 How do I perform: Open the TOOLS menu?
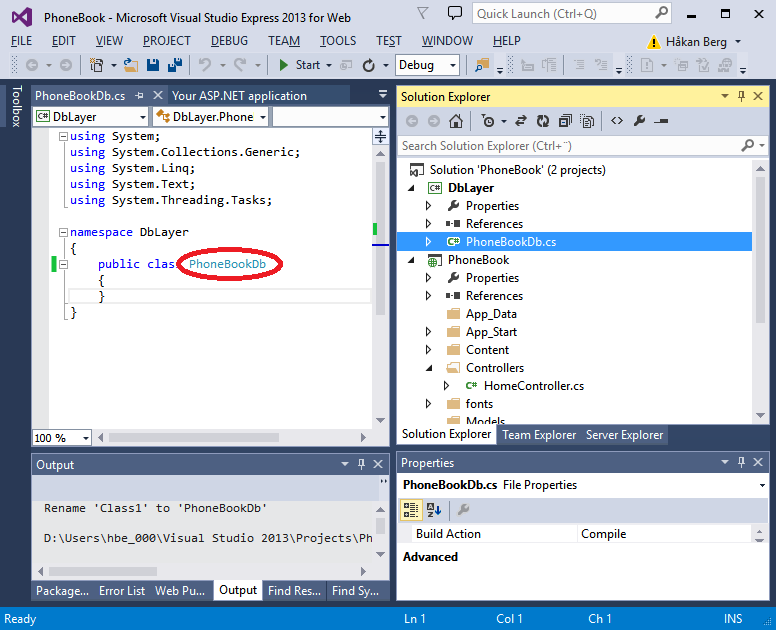pos(338,41)
